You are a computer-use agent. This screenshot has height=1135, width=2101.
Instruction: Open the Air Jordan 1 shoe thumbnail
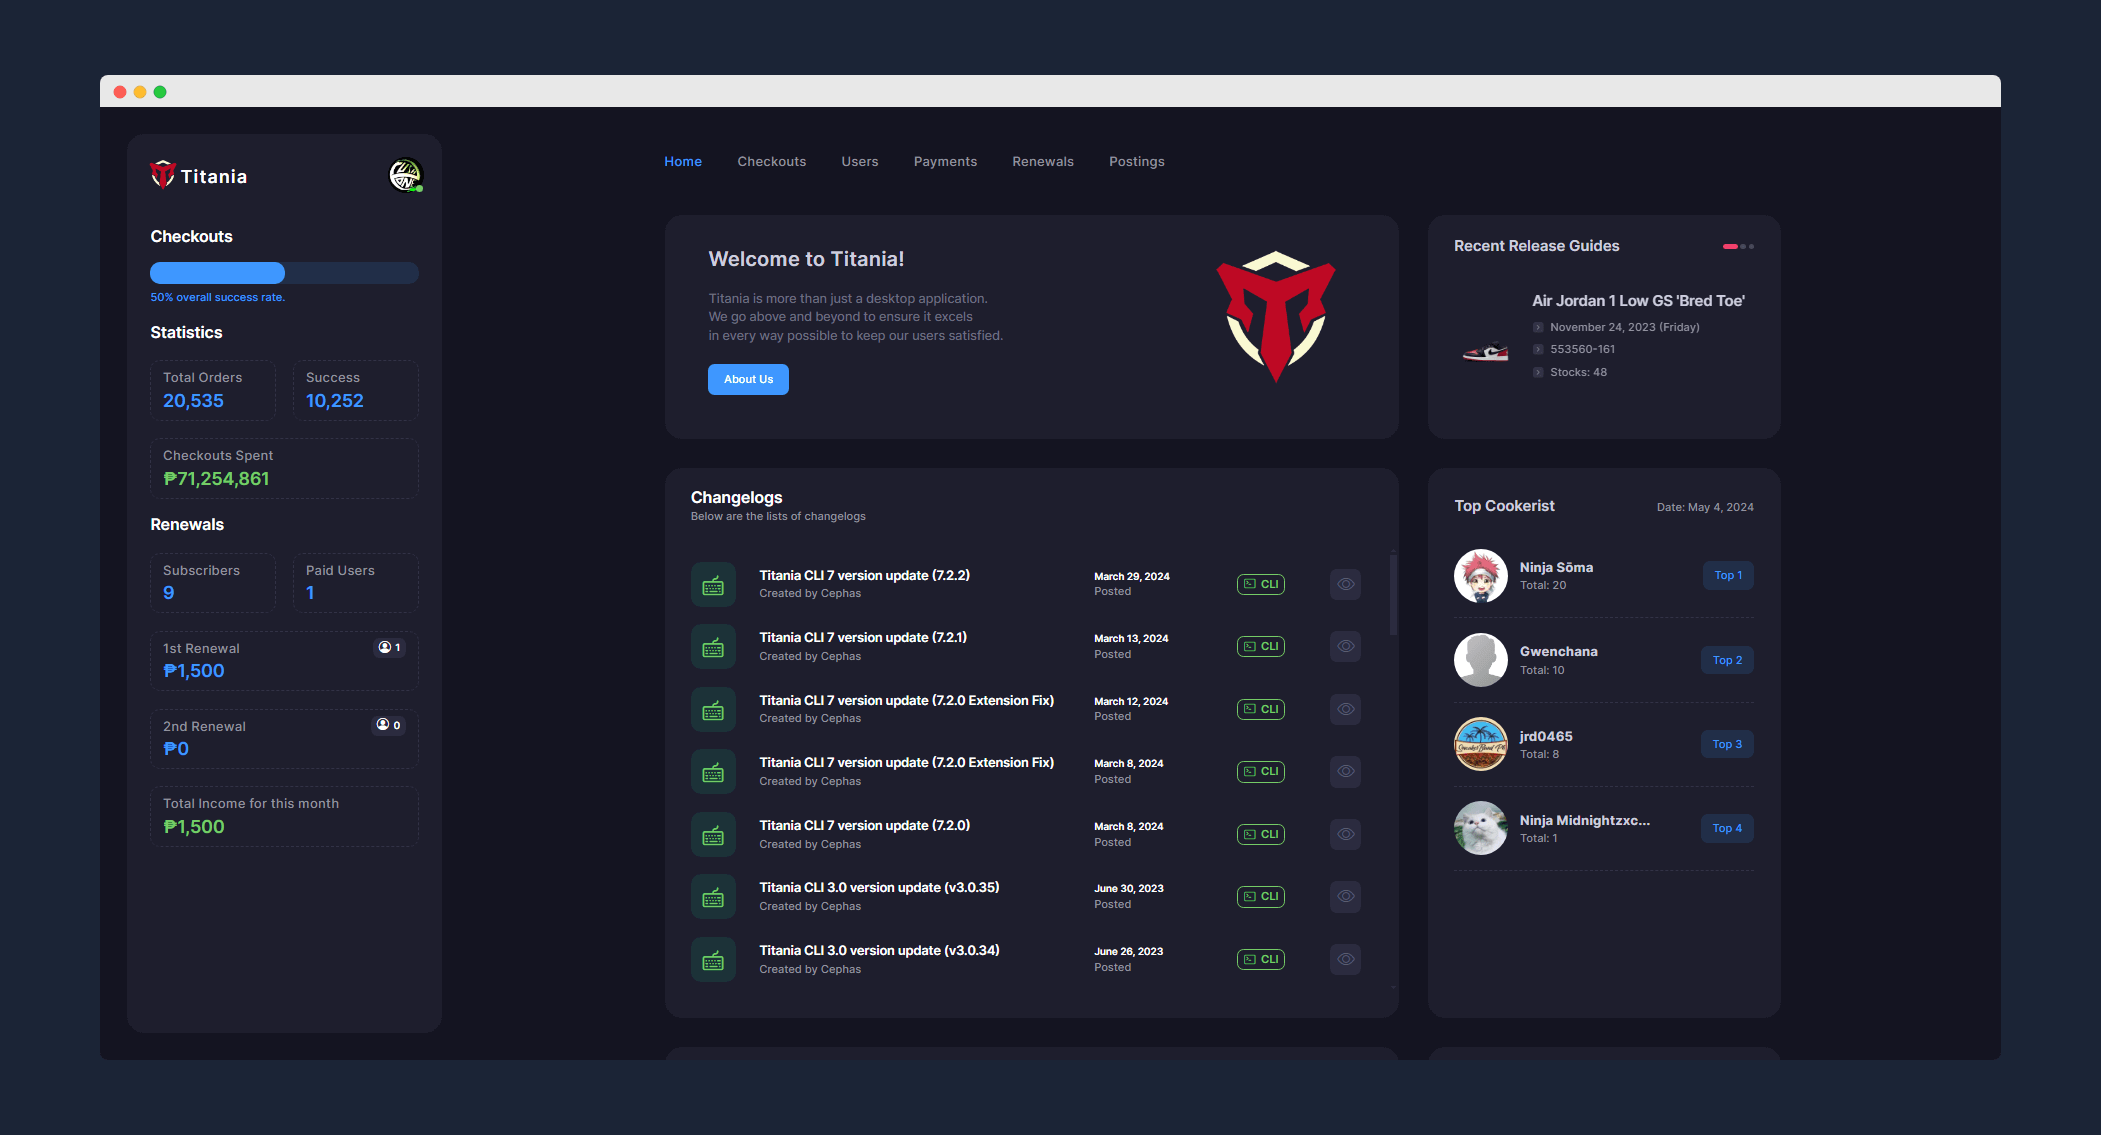point(1485,352)
